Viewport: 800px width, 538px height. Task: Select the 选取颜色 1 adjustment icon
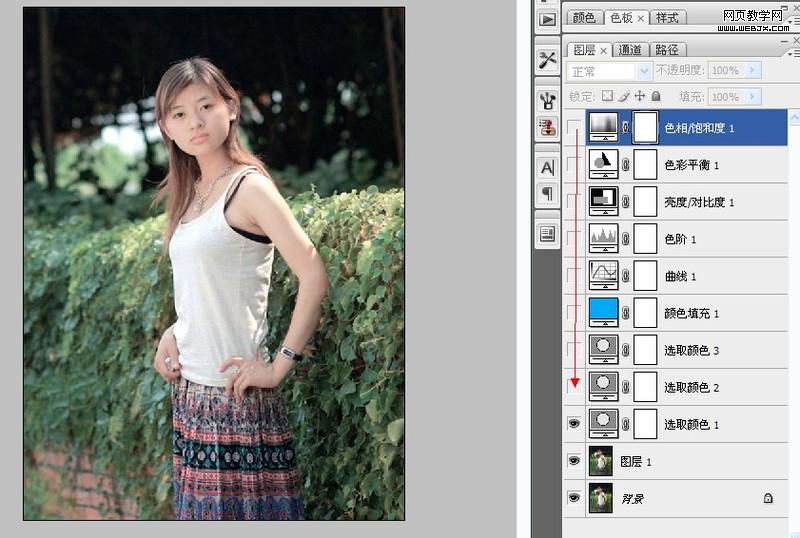(604, 424)
